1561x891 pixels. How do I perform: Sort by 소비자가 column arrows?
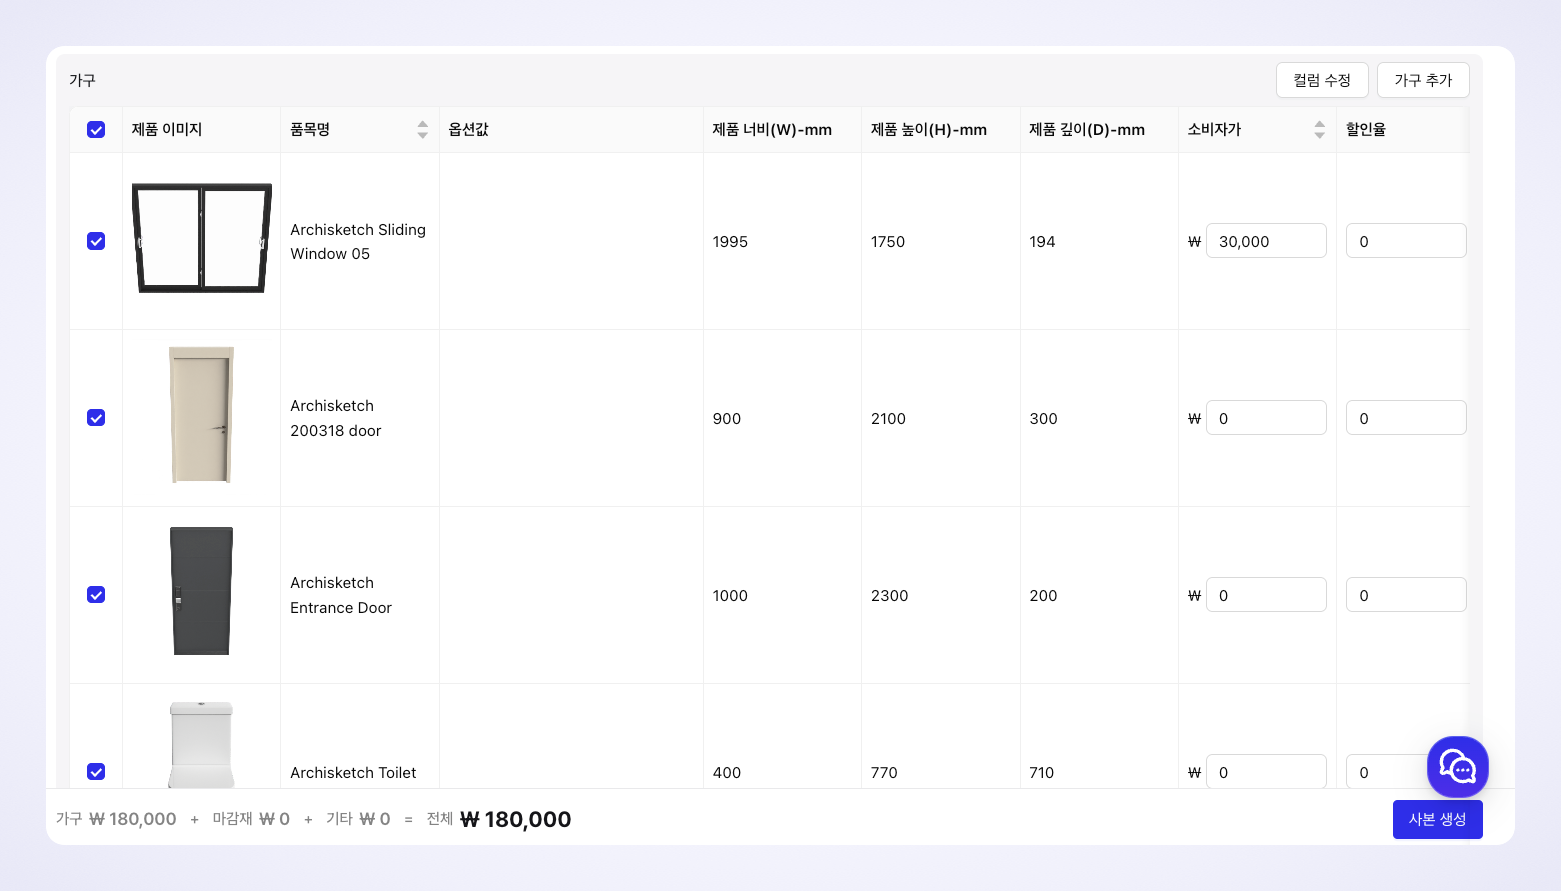[1319, 129]
